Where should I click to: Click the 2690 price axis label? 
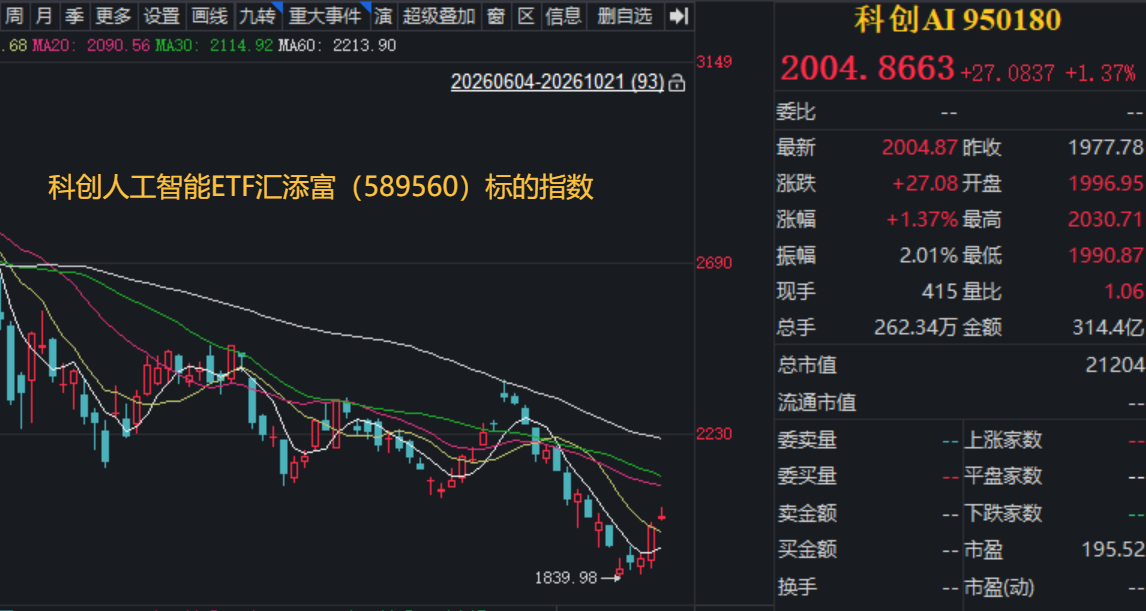pos(714,262)
